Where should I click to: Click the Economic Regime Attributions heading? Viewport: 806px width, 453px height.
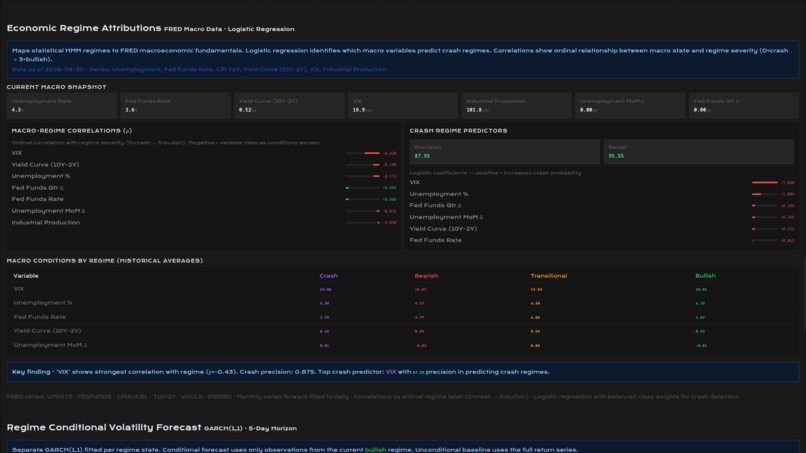tap(84, 28)
